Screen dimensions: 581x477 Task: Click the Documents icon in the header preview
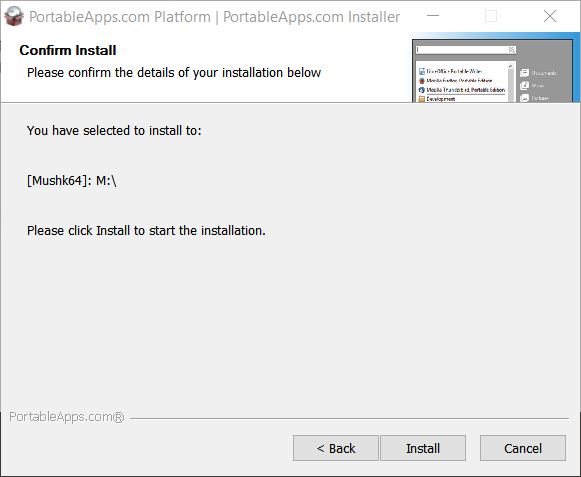[524, 73]
